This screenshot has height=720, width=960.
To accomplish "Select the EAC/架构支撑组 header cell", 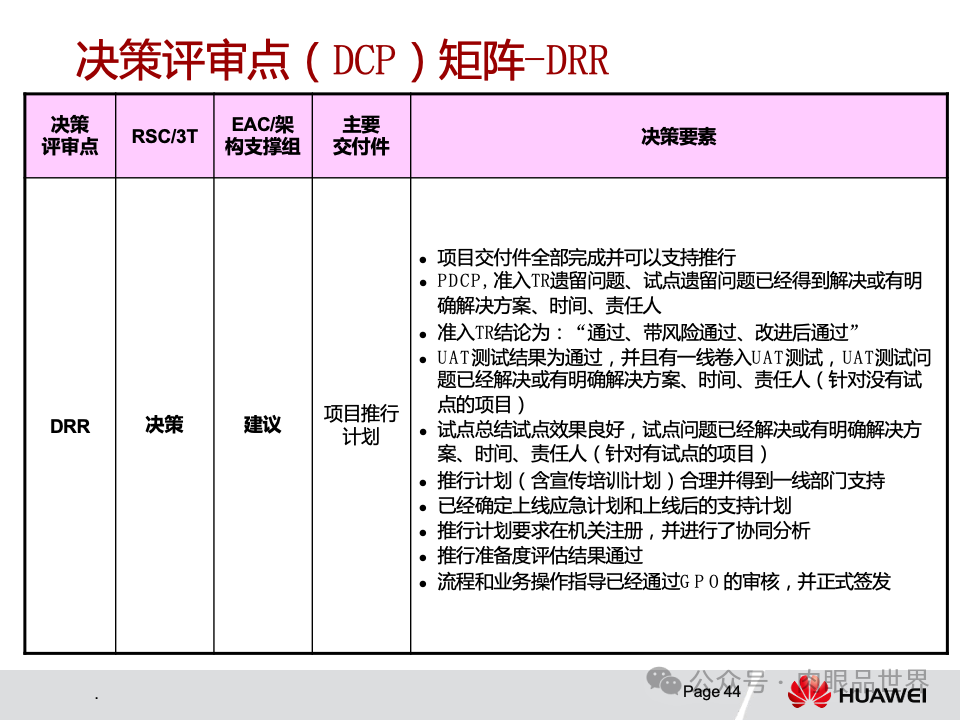I will (x=263, y=136).
